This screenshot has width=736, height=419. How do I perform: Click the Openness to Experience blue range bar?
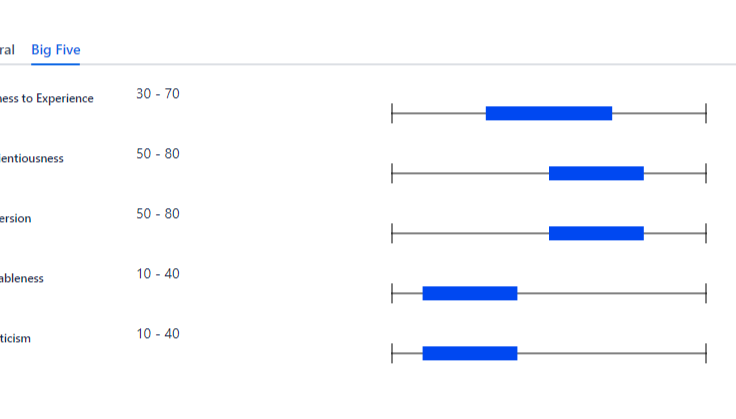click(x=548, y=113)
